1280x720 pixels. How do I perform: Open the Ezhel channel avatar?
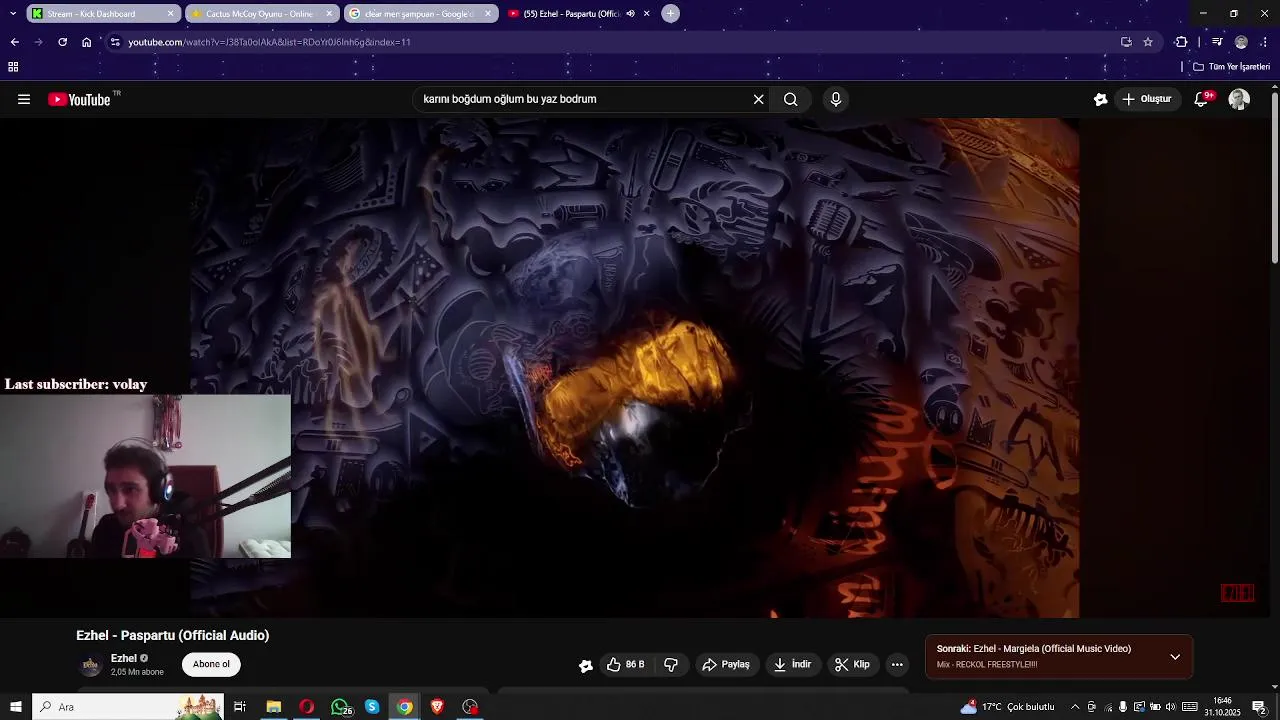91,665
